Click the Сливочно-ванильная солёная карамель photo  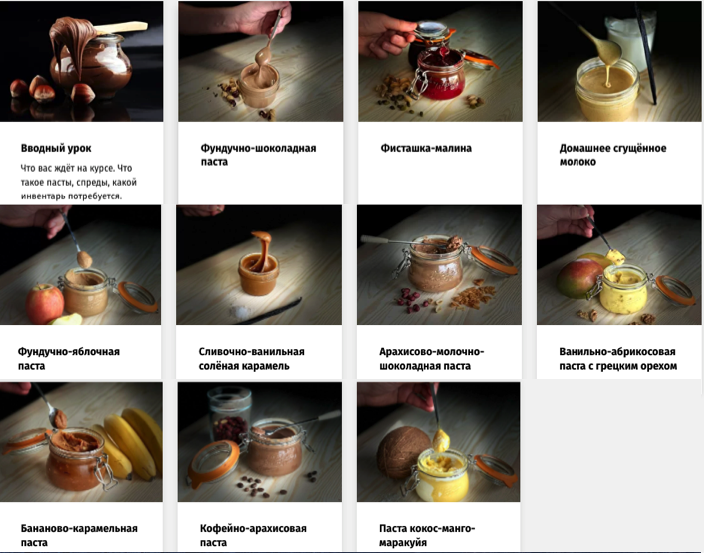pyautogui.click(x=259, y=265)
